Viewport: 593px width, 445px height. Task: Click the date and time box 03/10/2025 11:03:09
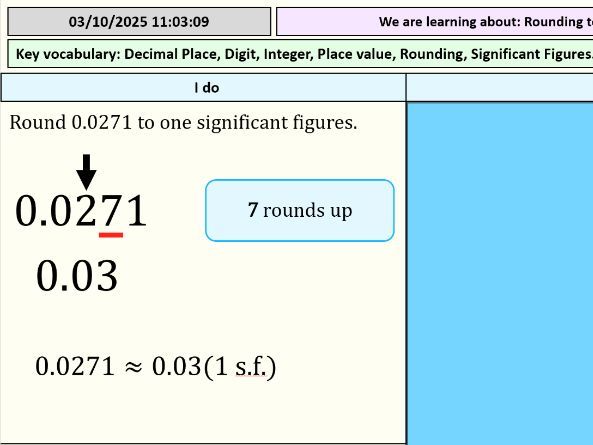pos(139,22)
